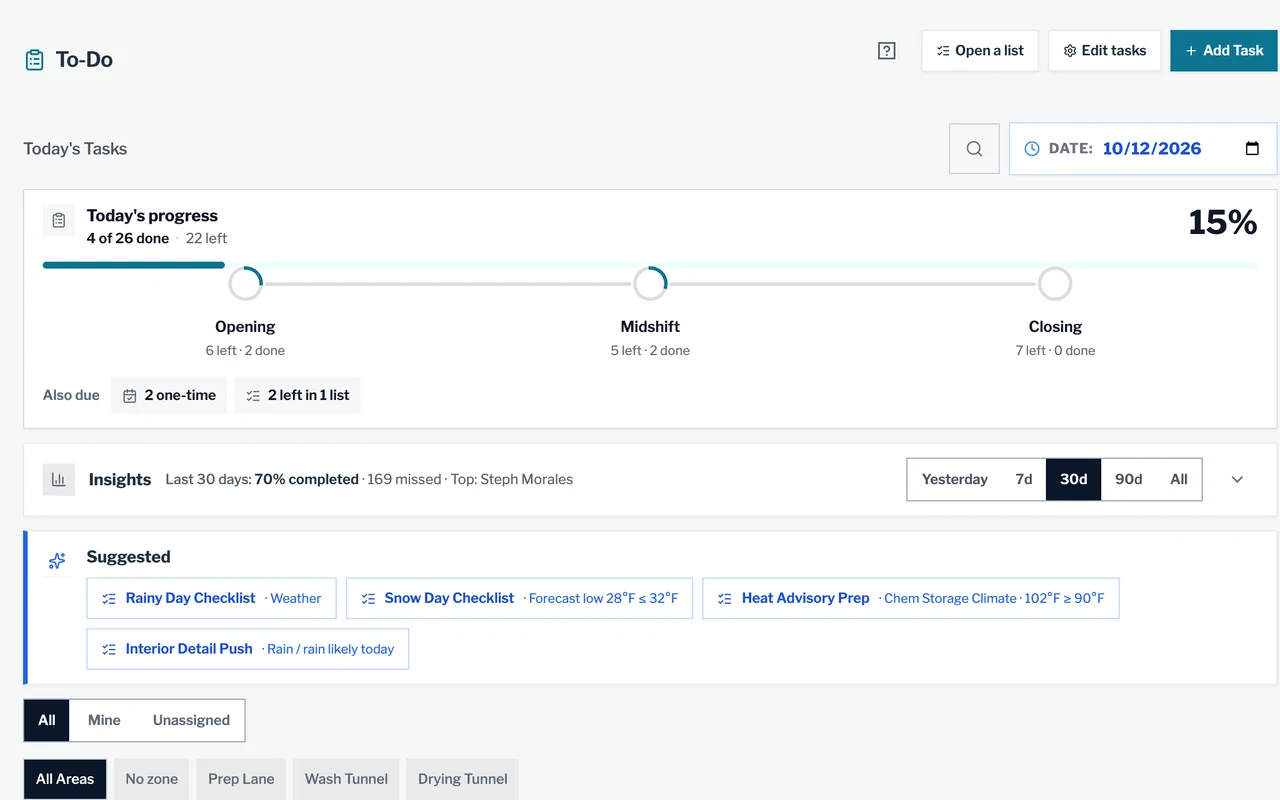Open the Heat Advisory Prep suggestion
Viewport: 1280px width, 800px height.
911,598
